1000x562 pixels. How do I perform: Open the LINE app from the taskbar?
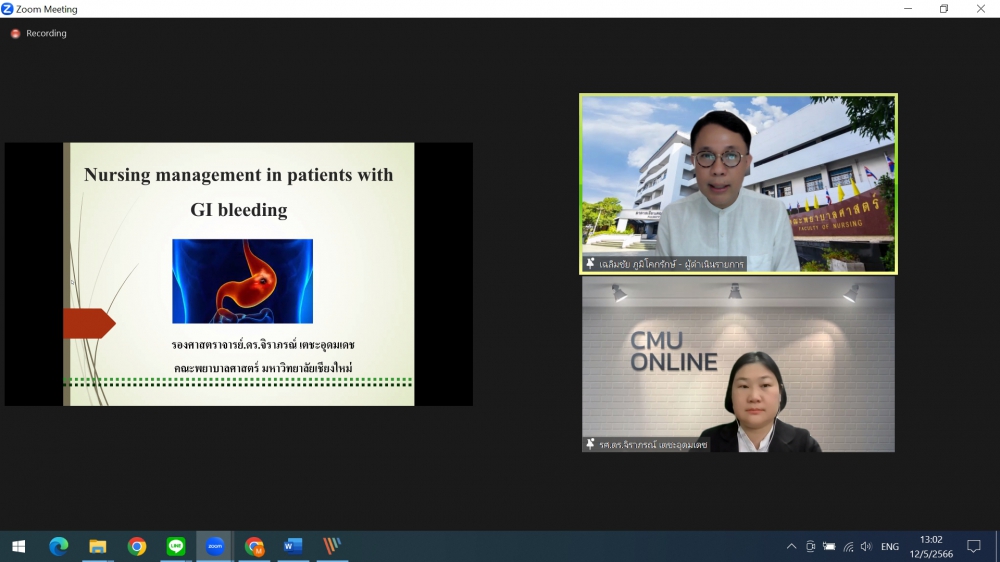[x=176, y=546]
